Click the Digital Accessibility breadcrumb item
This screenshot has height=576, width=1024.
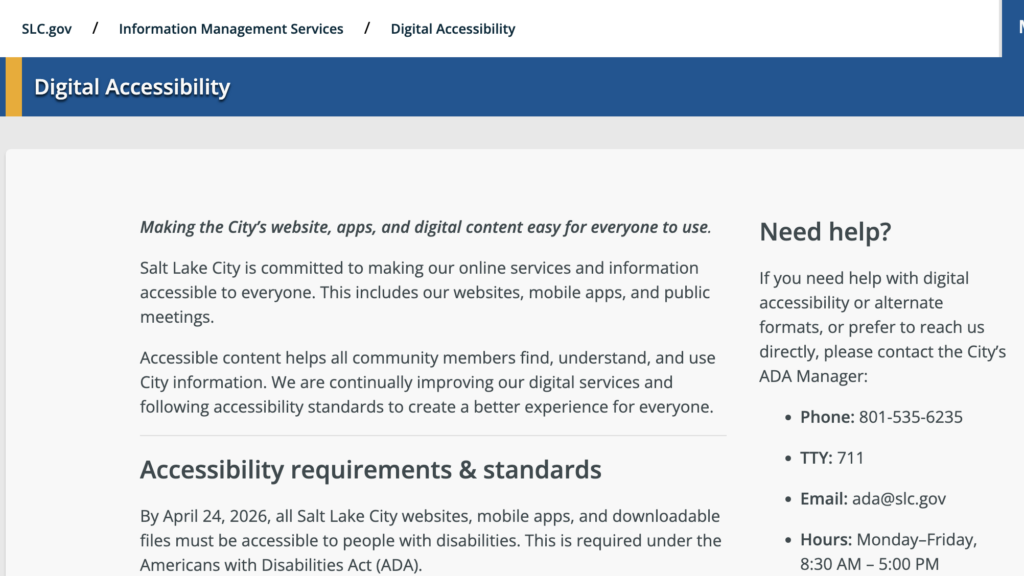(453, 29)
